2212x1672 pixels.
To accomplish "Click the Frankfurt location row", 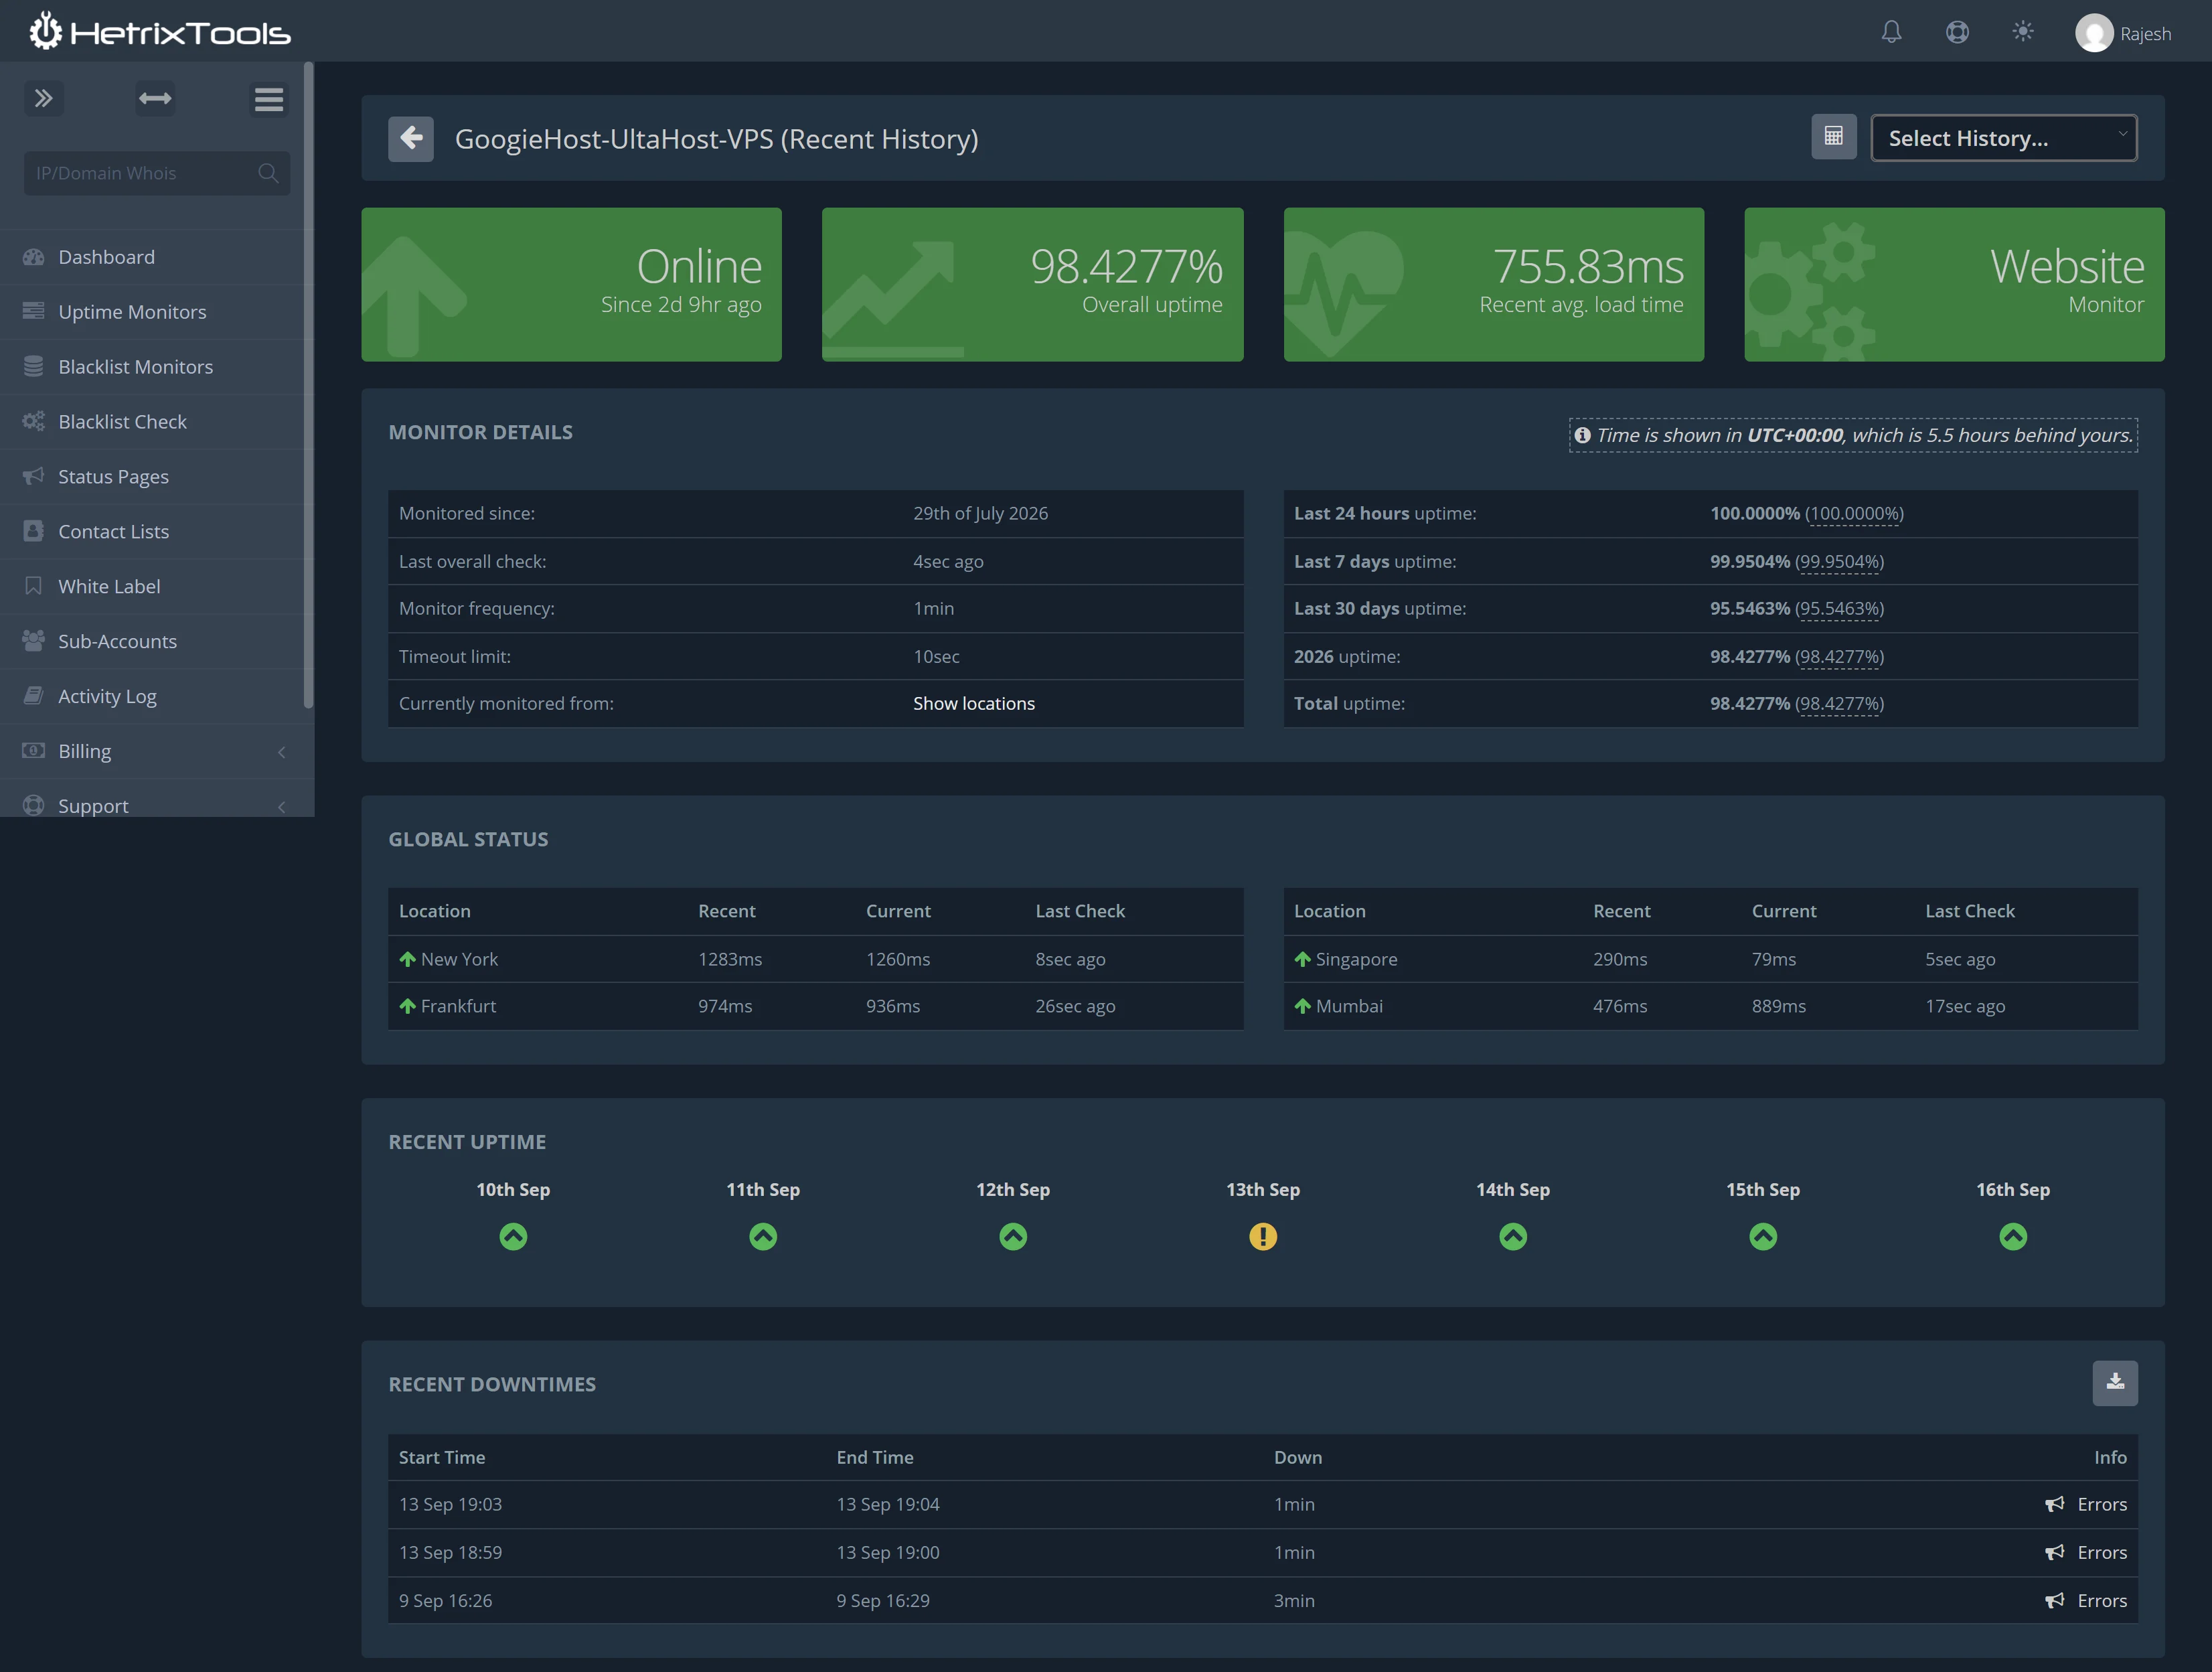I will [816, 1006].
